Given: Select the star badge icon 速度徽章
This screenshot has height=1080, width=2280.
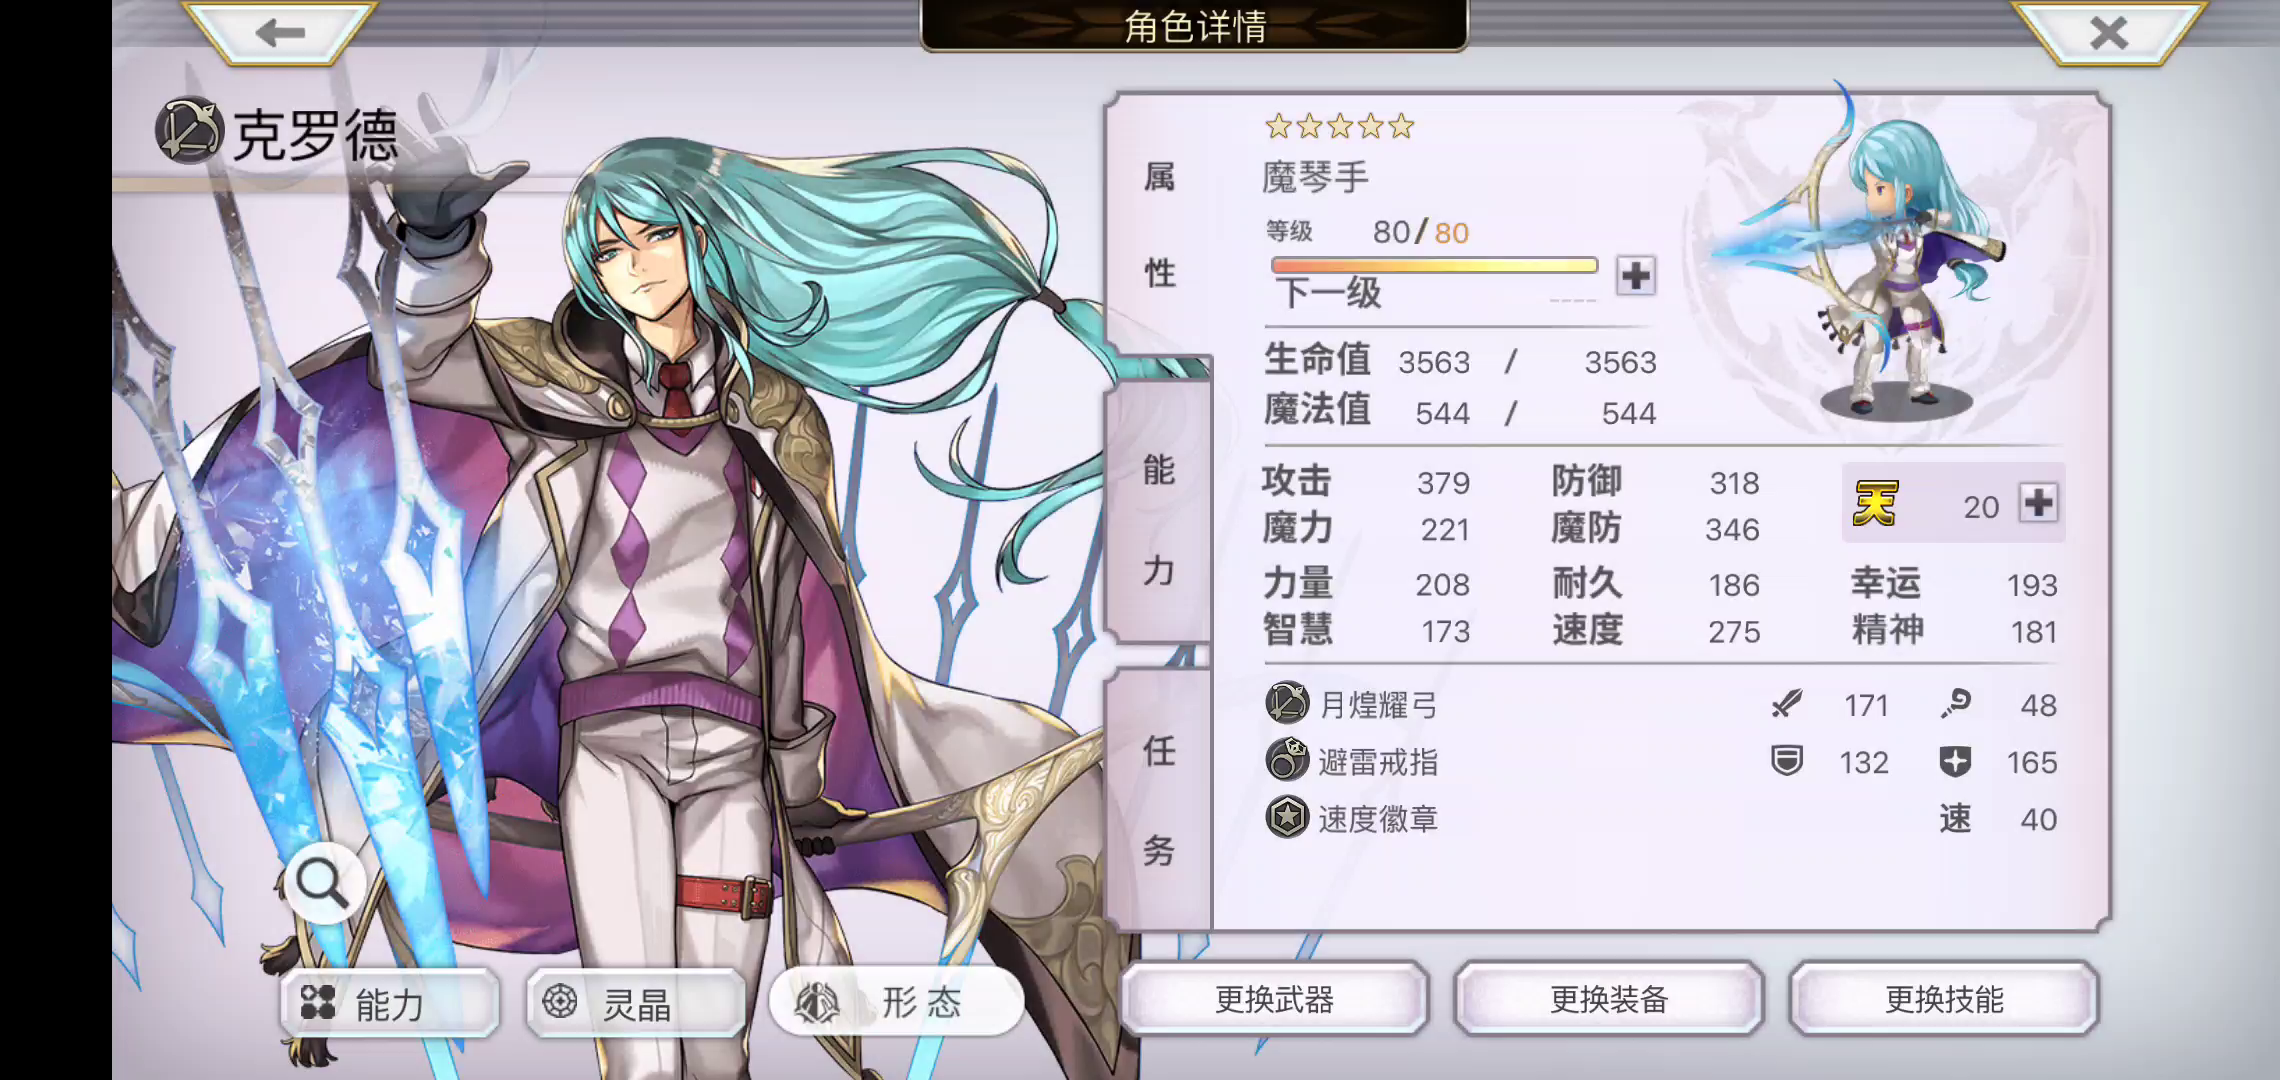Looking at the screenshot, I should 1287,817.
